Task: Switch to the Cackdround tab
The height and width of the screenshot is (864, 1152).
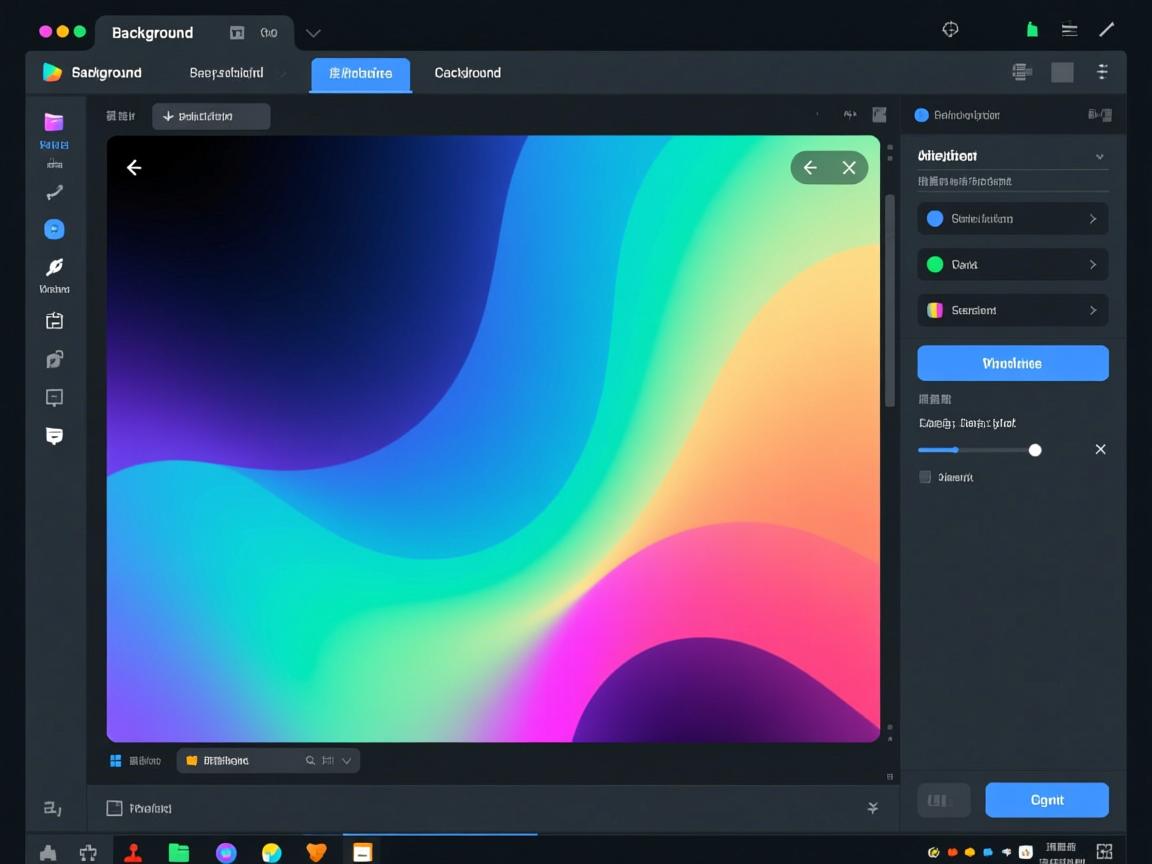Action: click(x=466, y=72)
